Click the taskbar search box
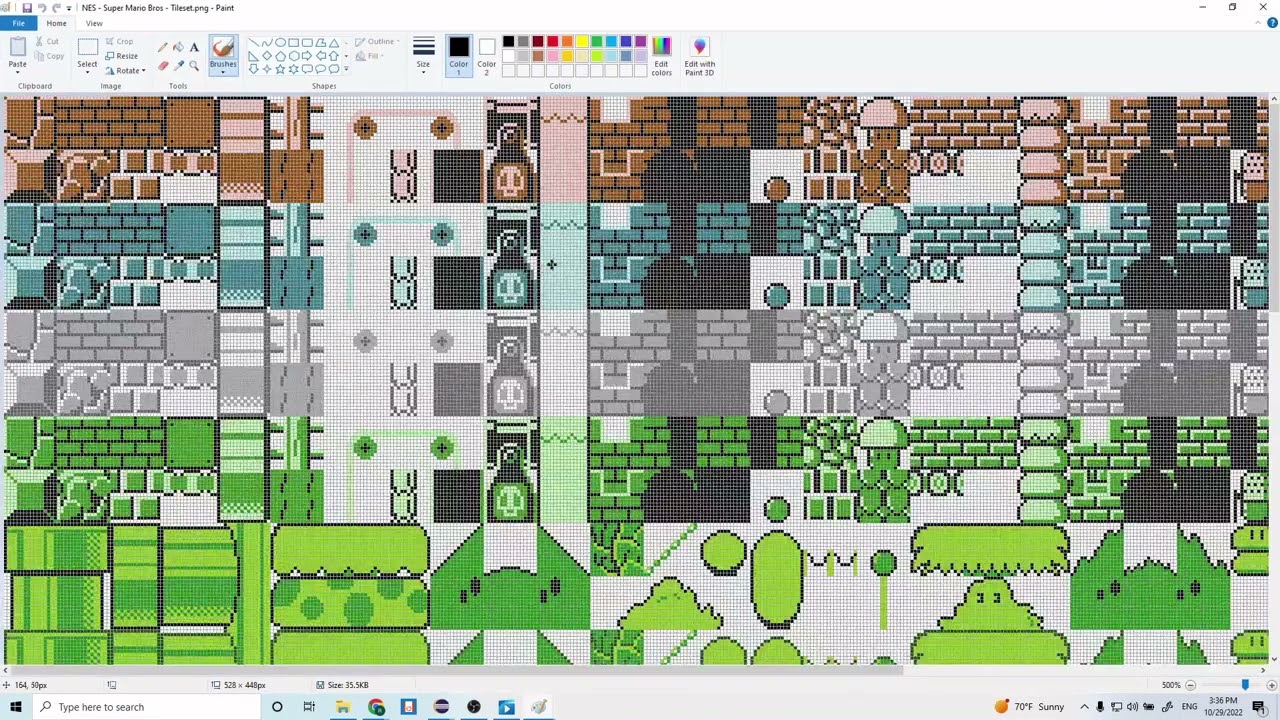1280x720 pixels. pos(145,707)
